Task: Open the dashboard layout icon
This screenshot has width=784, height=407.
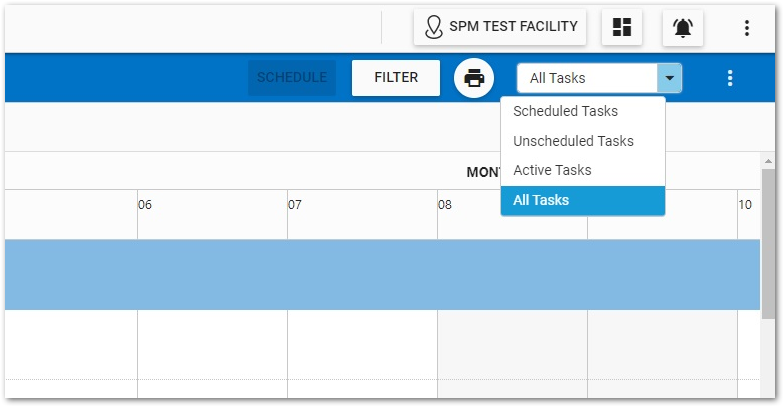Action: pyautogui.click(x=622, y=27)
